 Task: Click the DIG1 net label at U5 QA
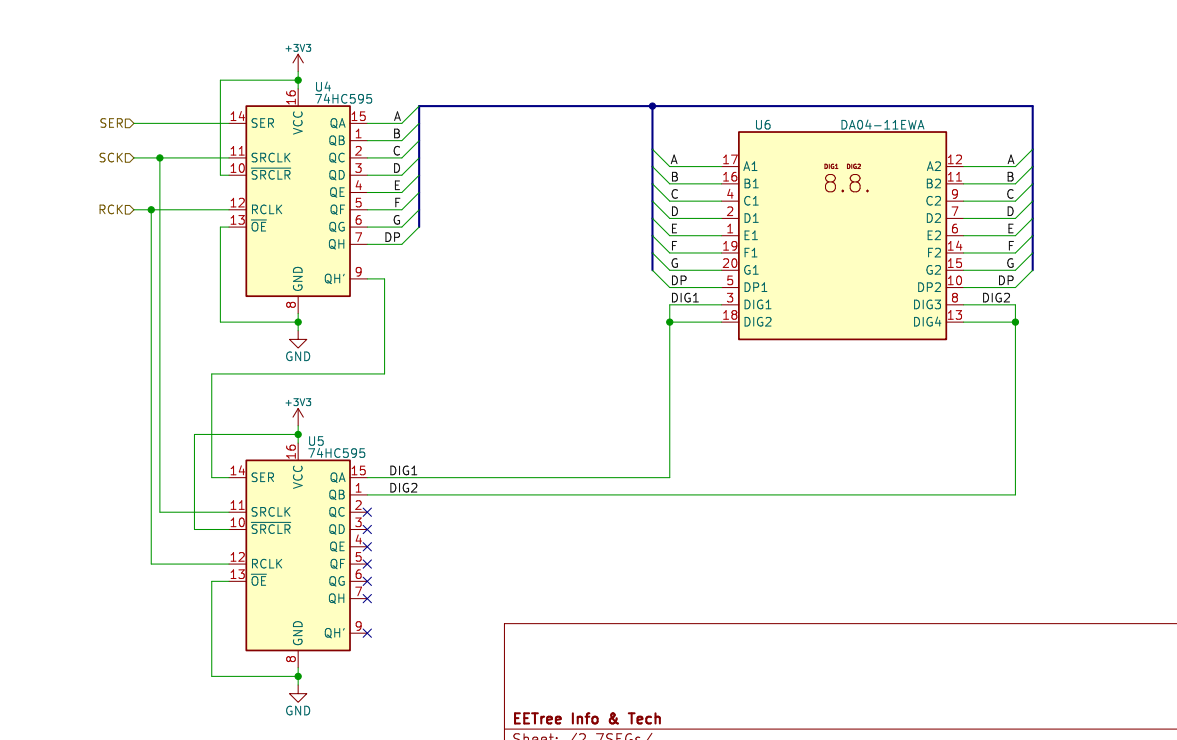[x=403, y=471]
